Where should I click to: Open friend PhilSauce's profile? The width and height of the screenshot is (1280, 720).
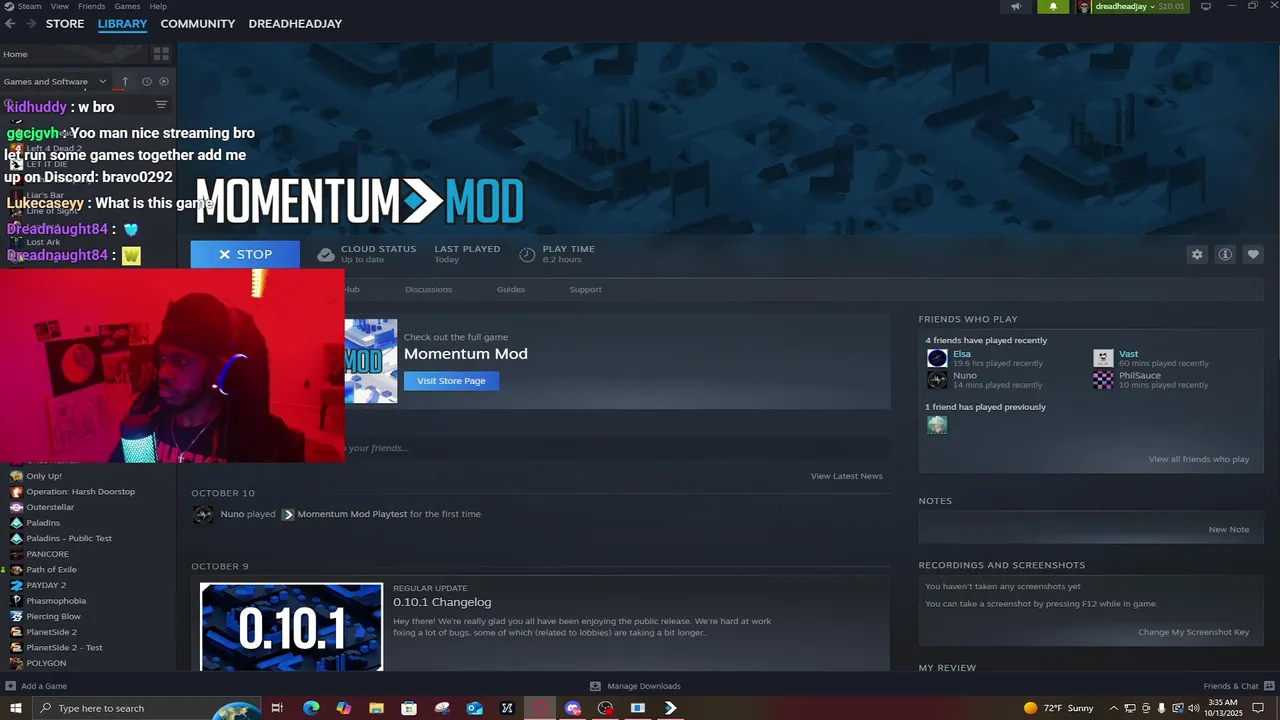point(1140,376)
